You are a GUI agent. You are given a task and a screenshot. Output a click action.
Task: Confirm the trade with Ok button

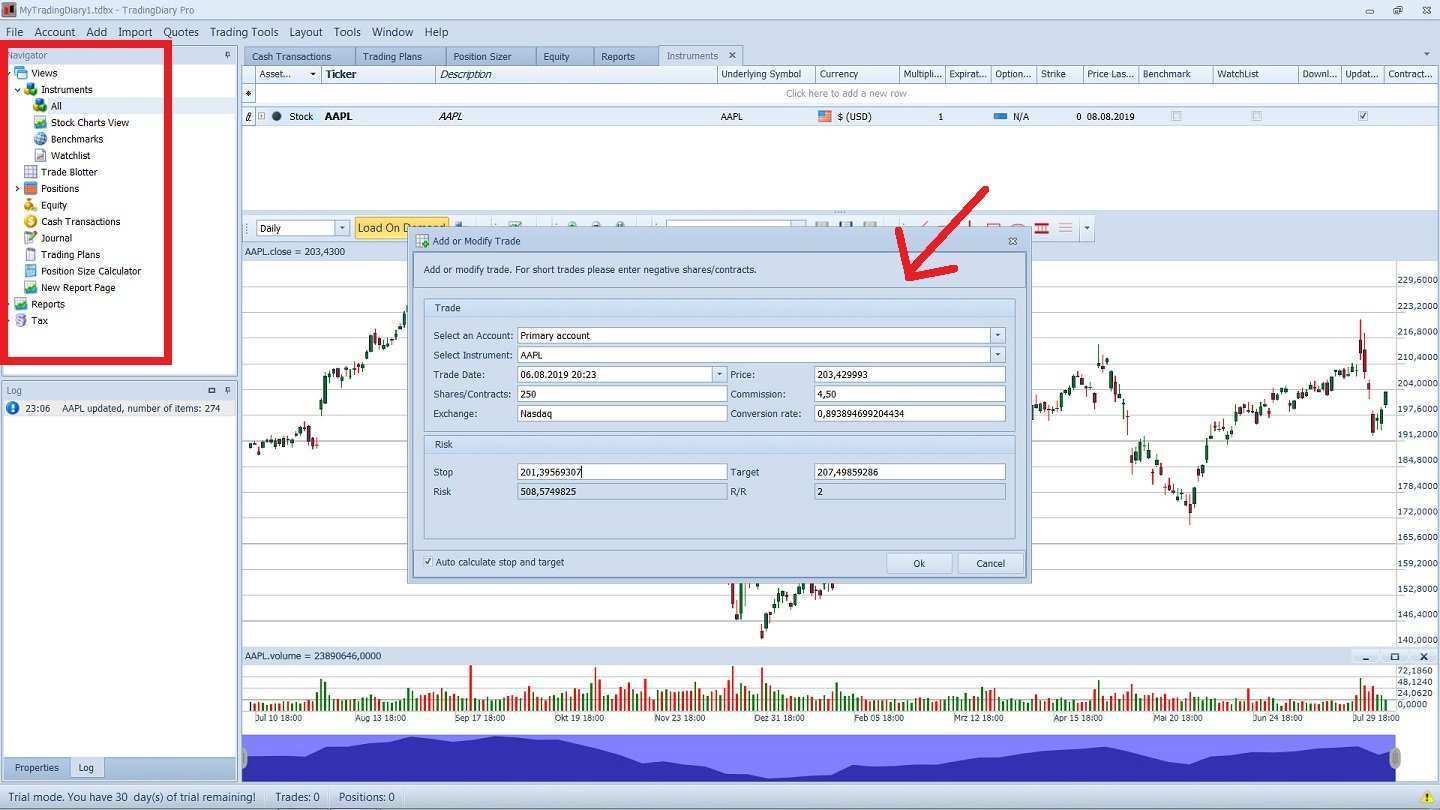[918, 563]
